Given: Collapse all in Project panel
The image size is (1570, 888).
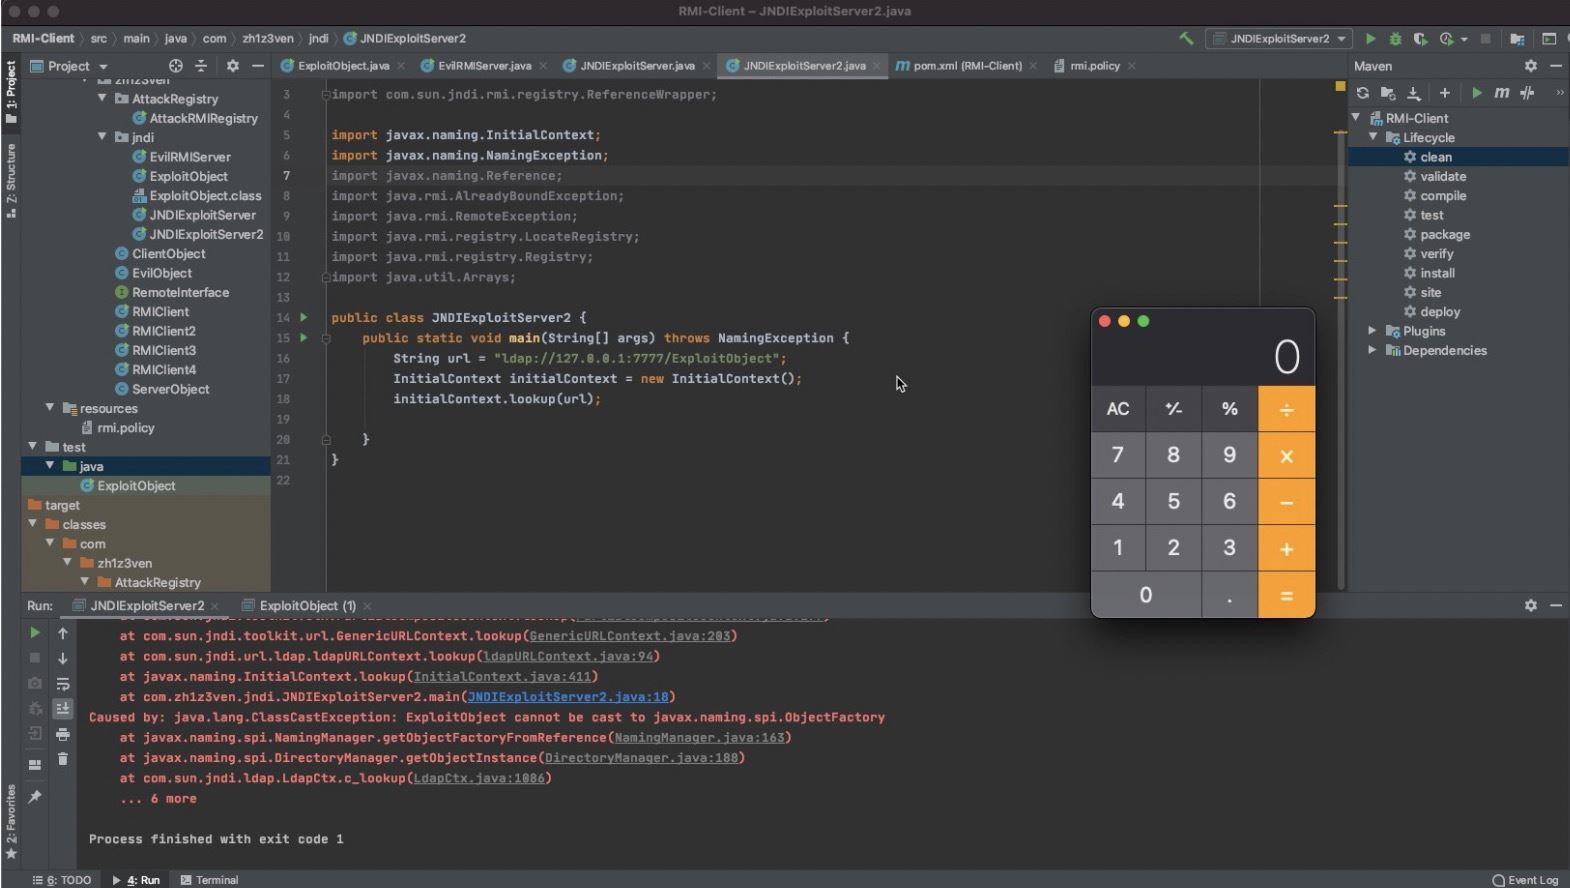Looking at the screenshot, I should (201, 66).
